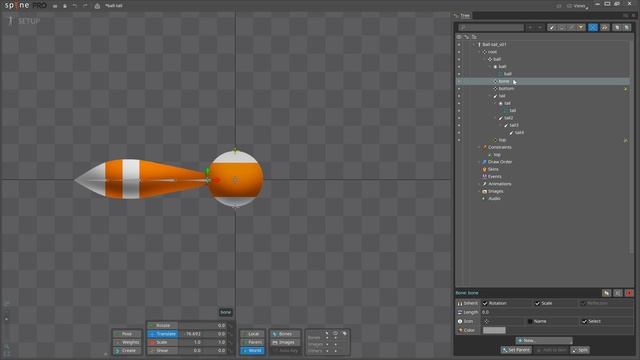Open the Views menu at top right
This screenshot has width=640, height=360.
(577, 6)
